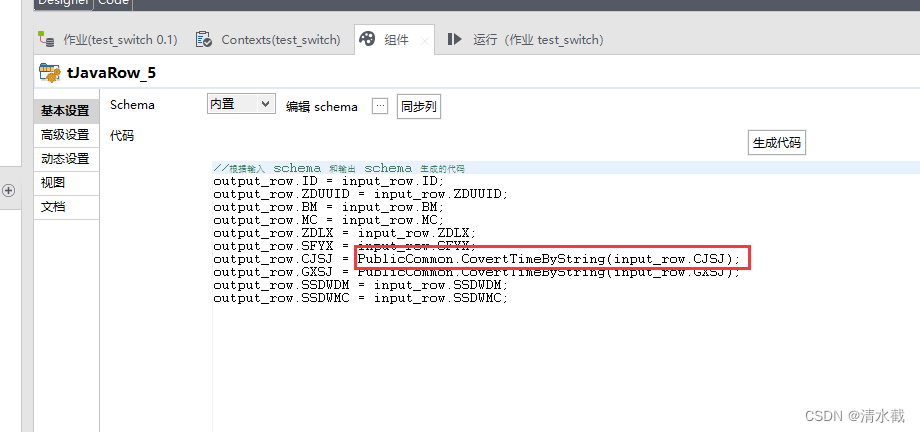This screenshot has width=920, height=432.
Task: Click the run play icon beside 运行
Action: (x=455, y=39)
